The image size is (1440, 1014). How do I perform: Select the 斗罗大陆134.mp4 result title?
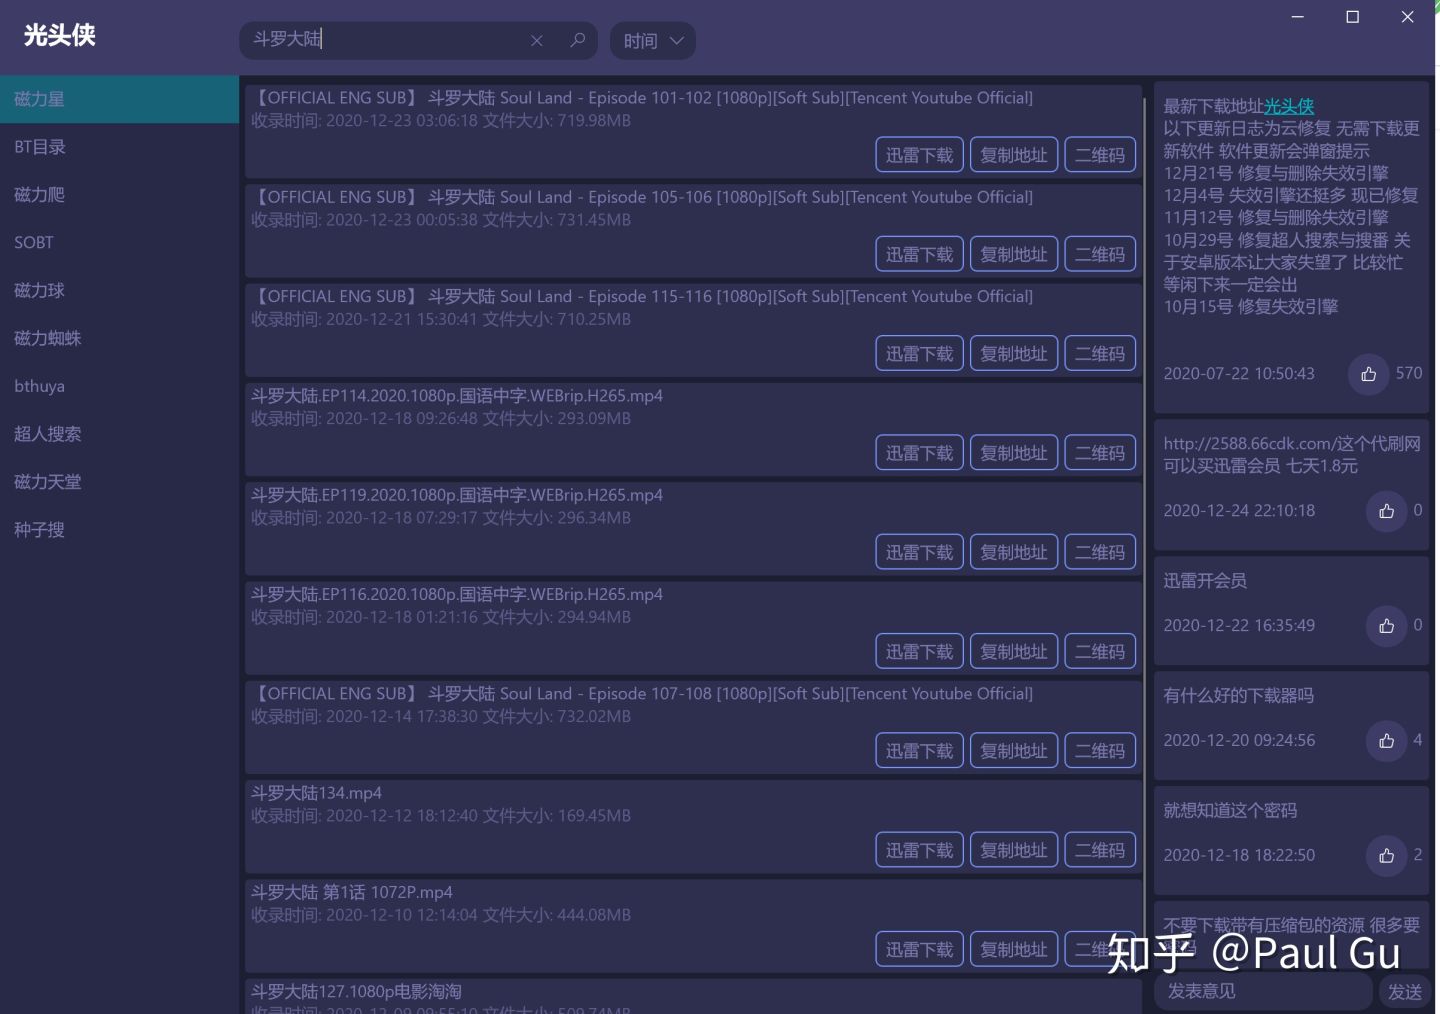pyautogui.click(x=316, y=793)
